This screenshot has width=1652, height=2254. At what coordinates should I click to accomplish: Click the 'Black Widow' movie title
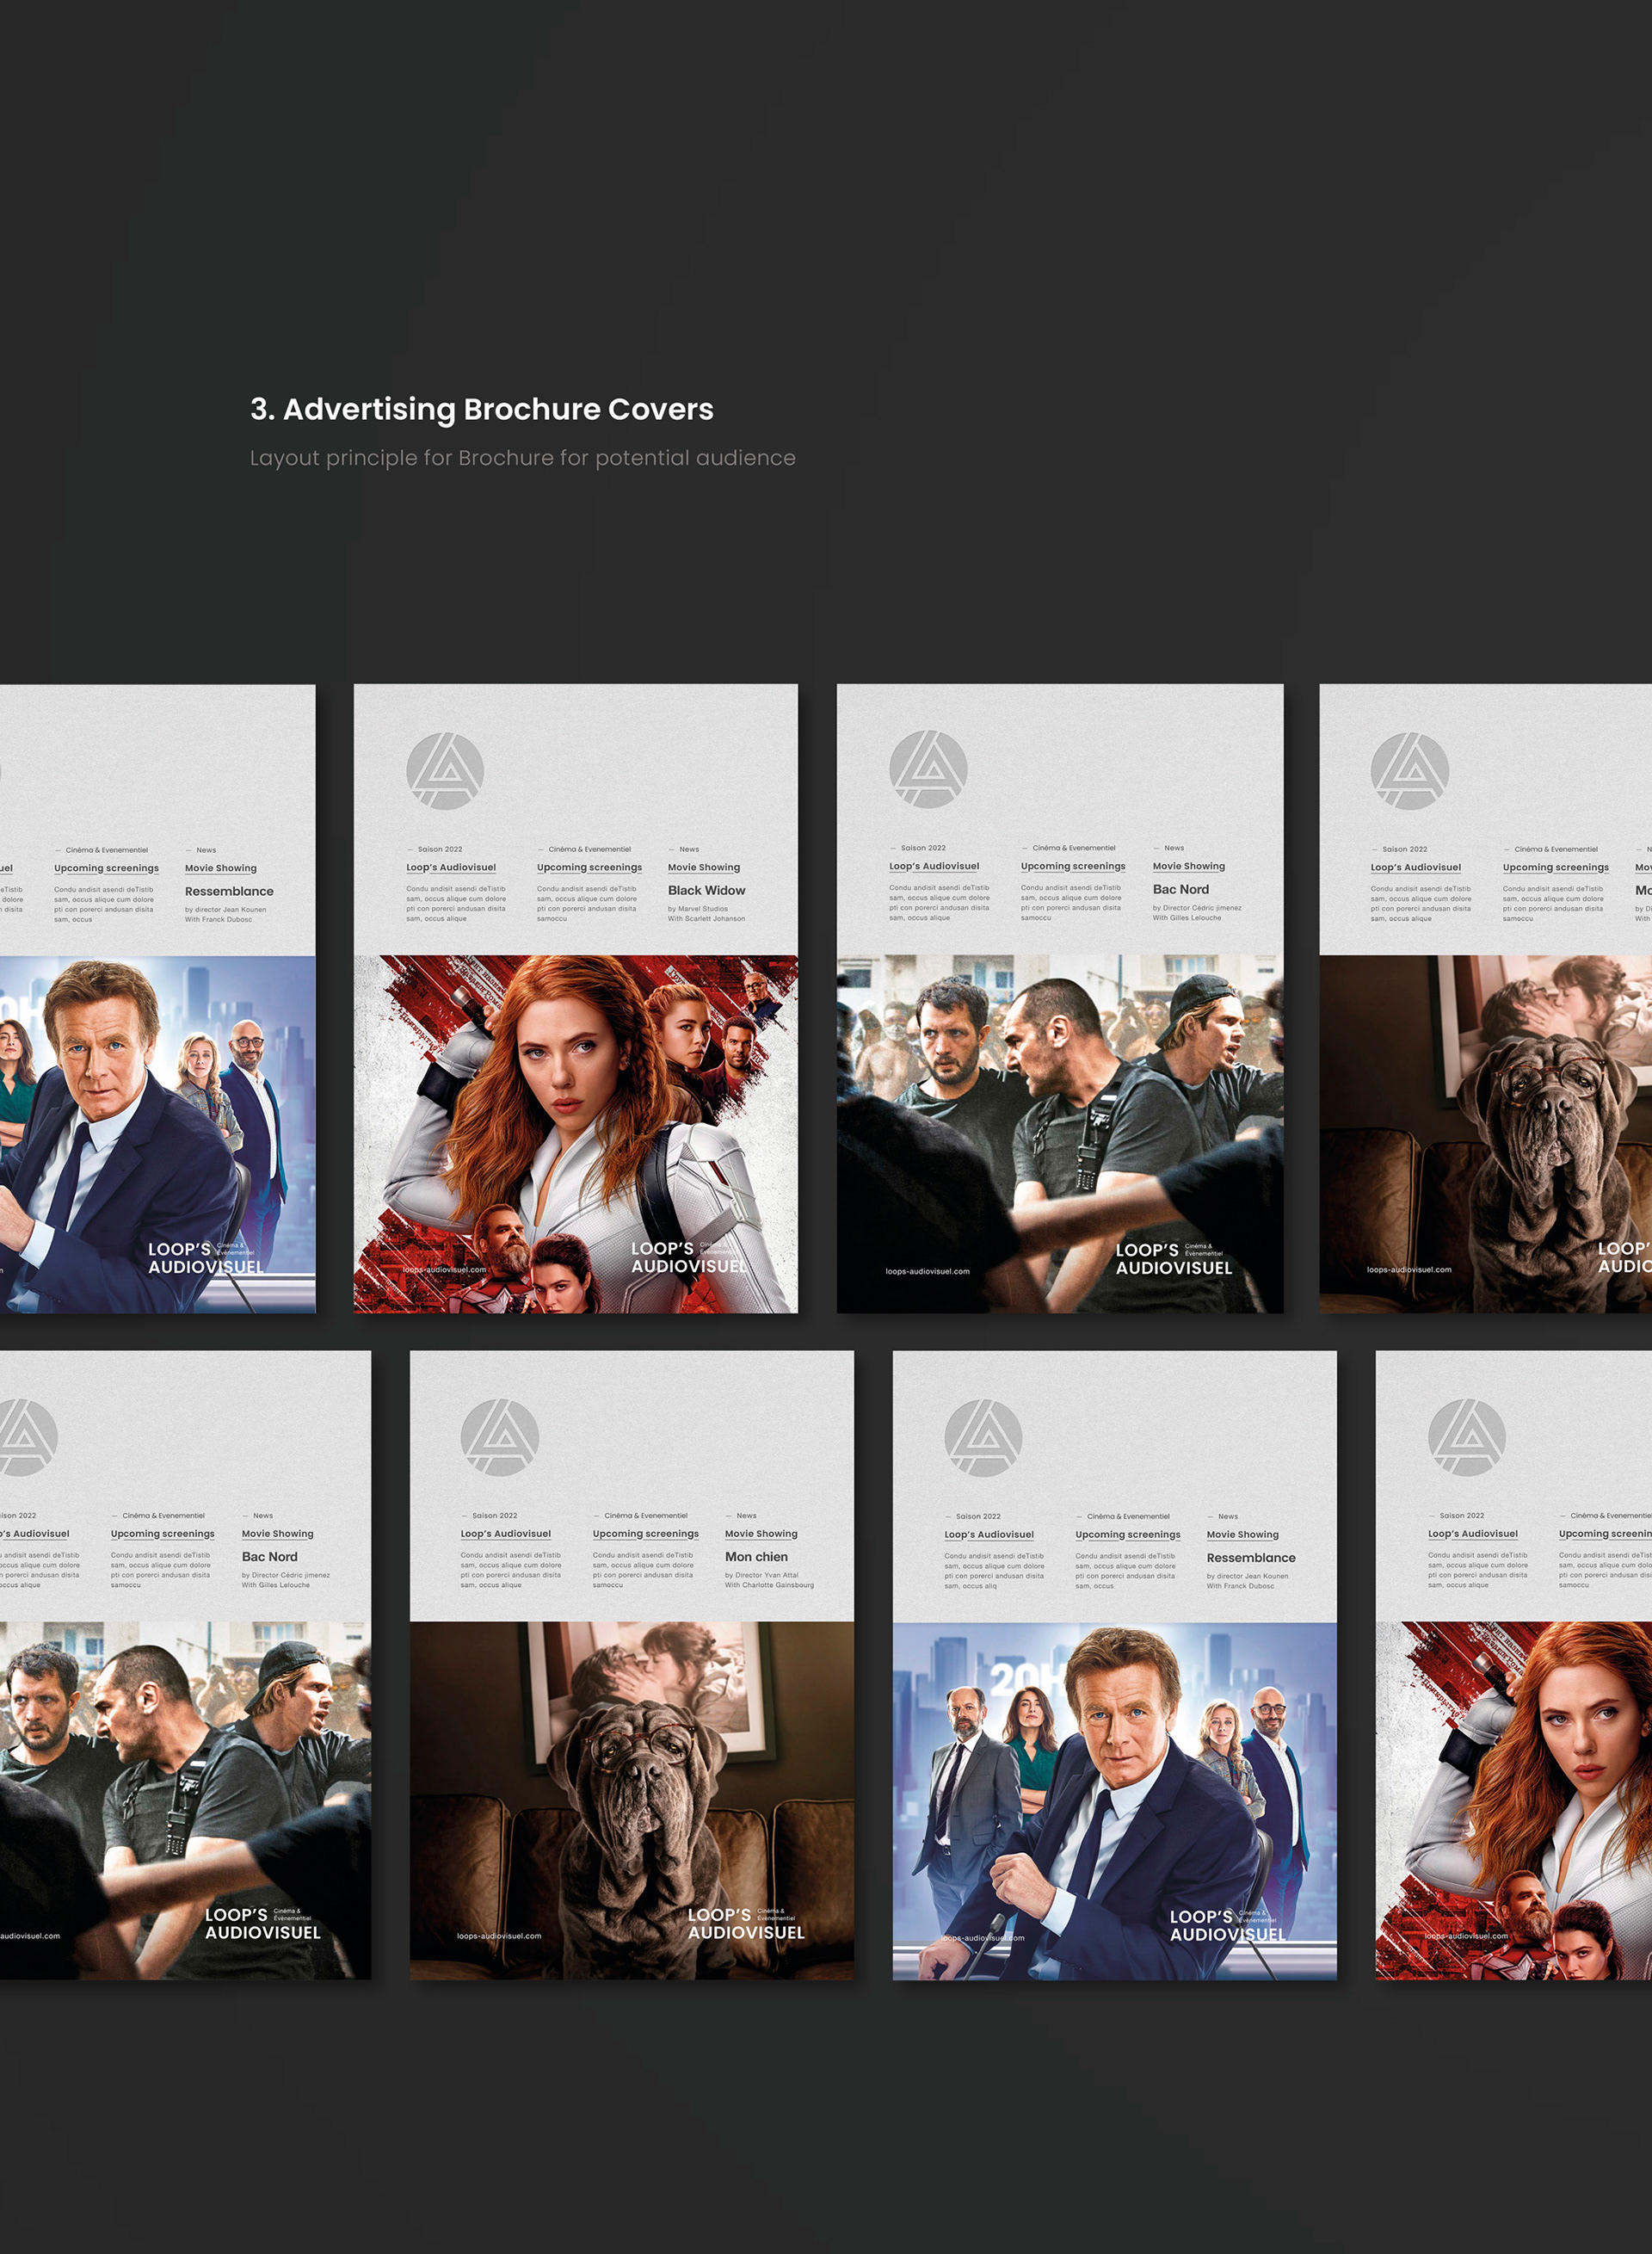(x=707, y=890)
